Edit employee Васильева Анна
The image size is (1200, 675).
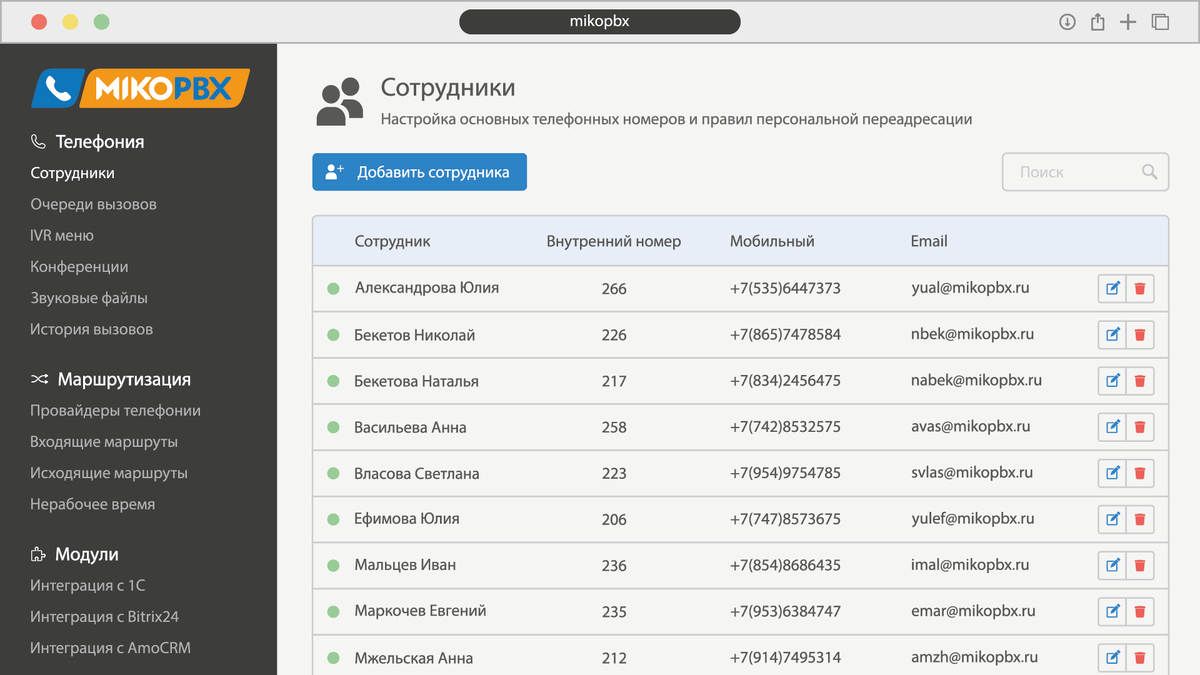[x=1112, y=427]
